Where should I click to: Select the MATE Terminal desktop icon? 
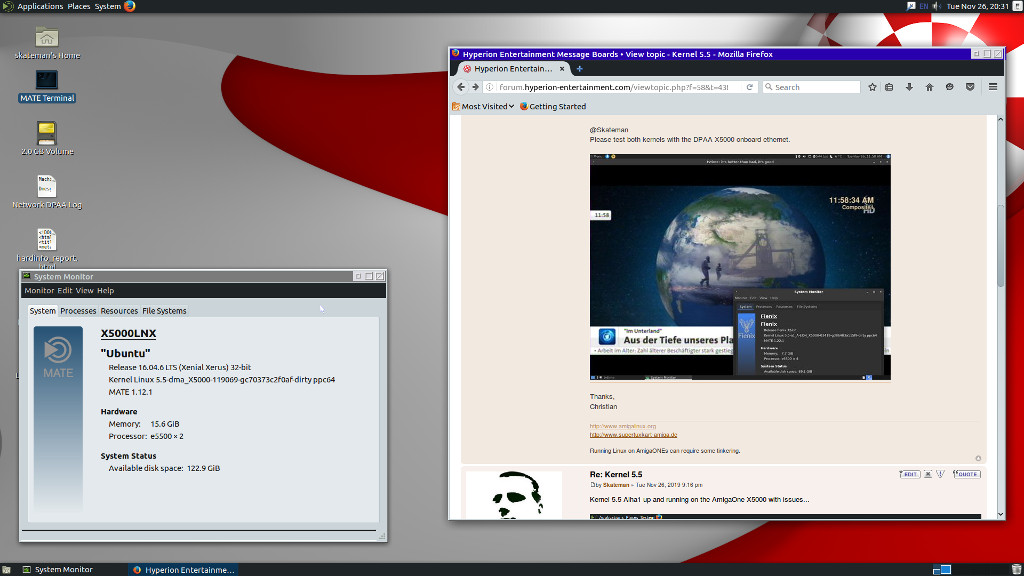click(46, 86)
